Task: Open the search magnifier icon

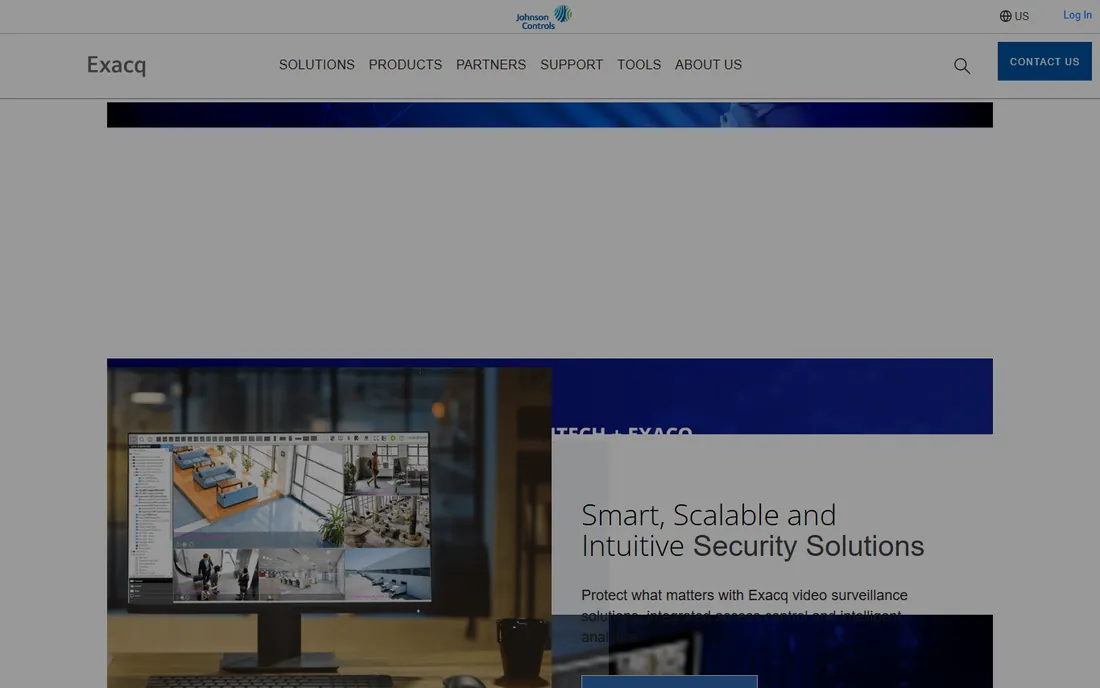Action: [x=962, y=66]
